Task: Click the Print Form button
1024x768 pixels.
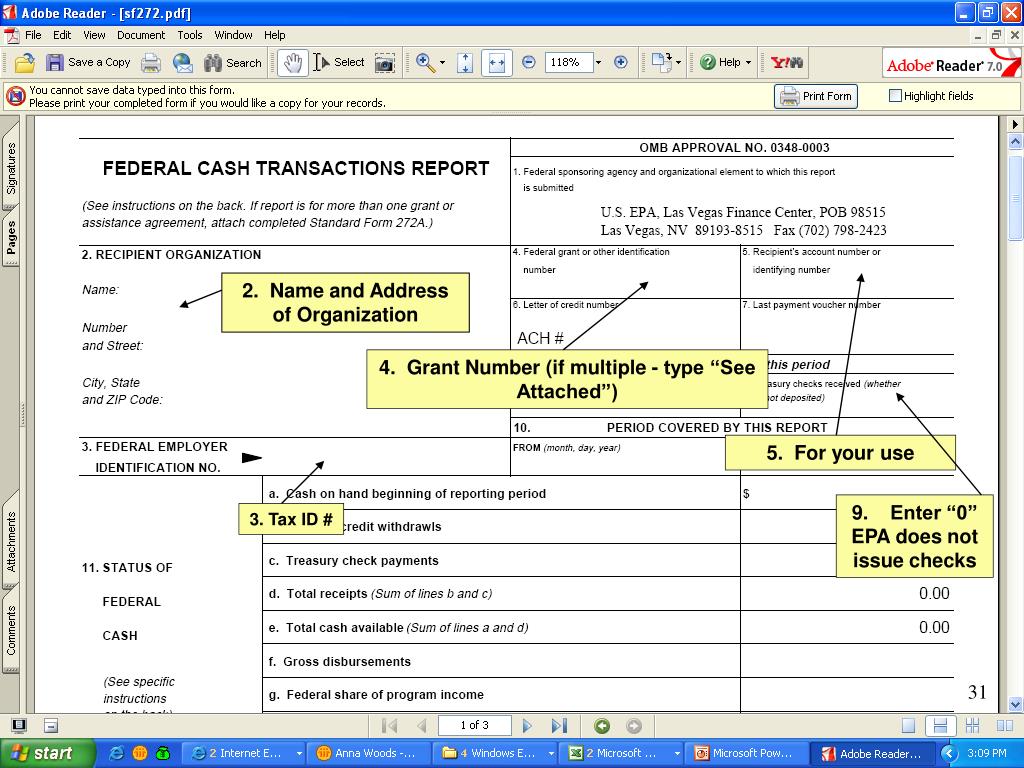Action: pyautogui.click(x=816, y=96)
